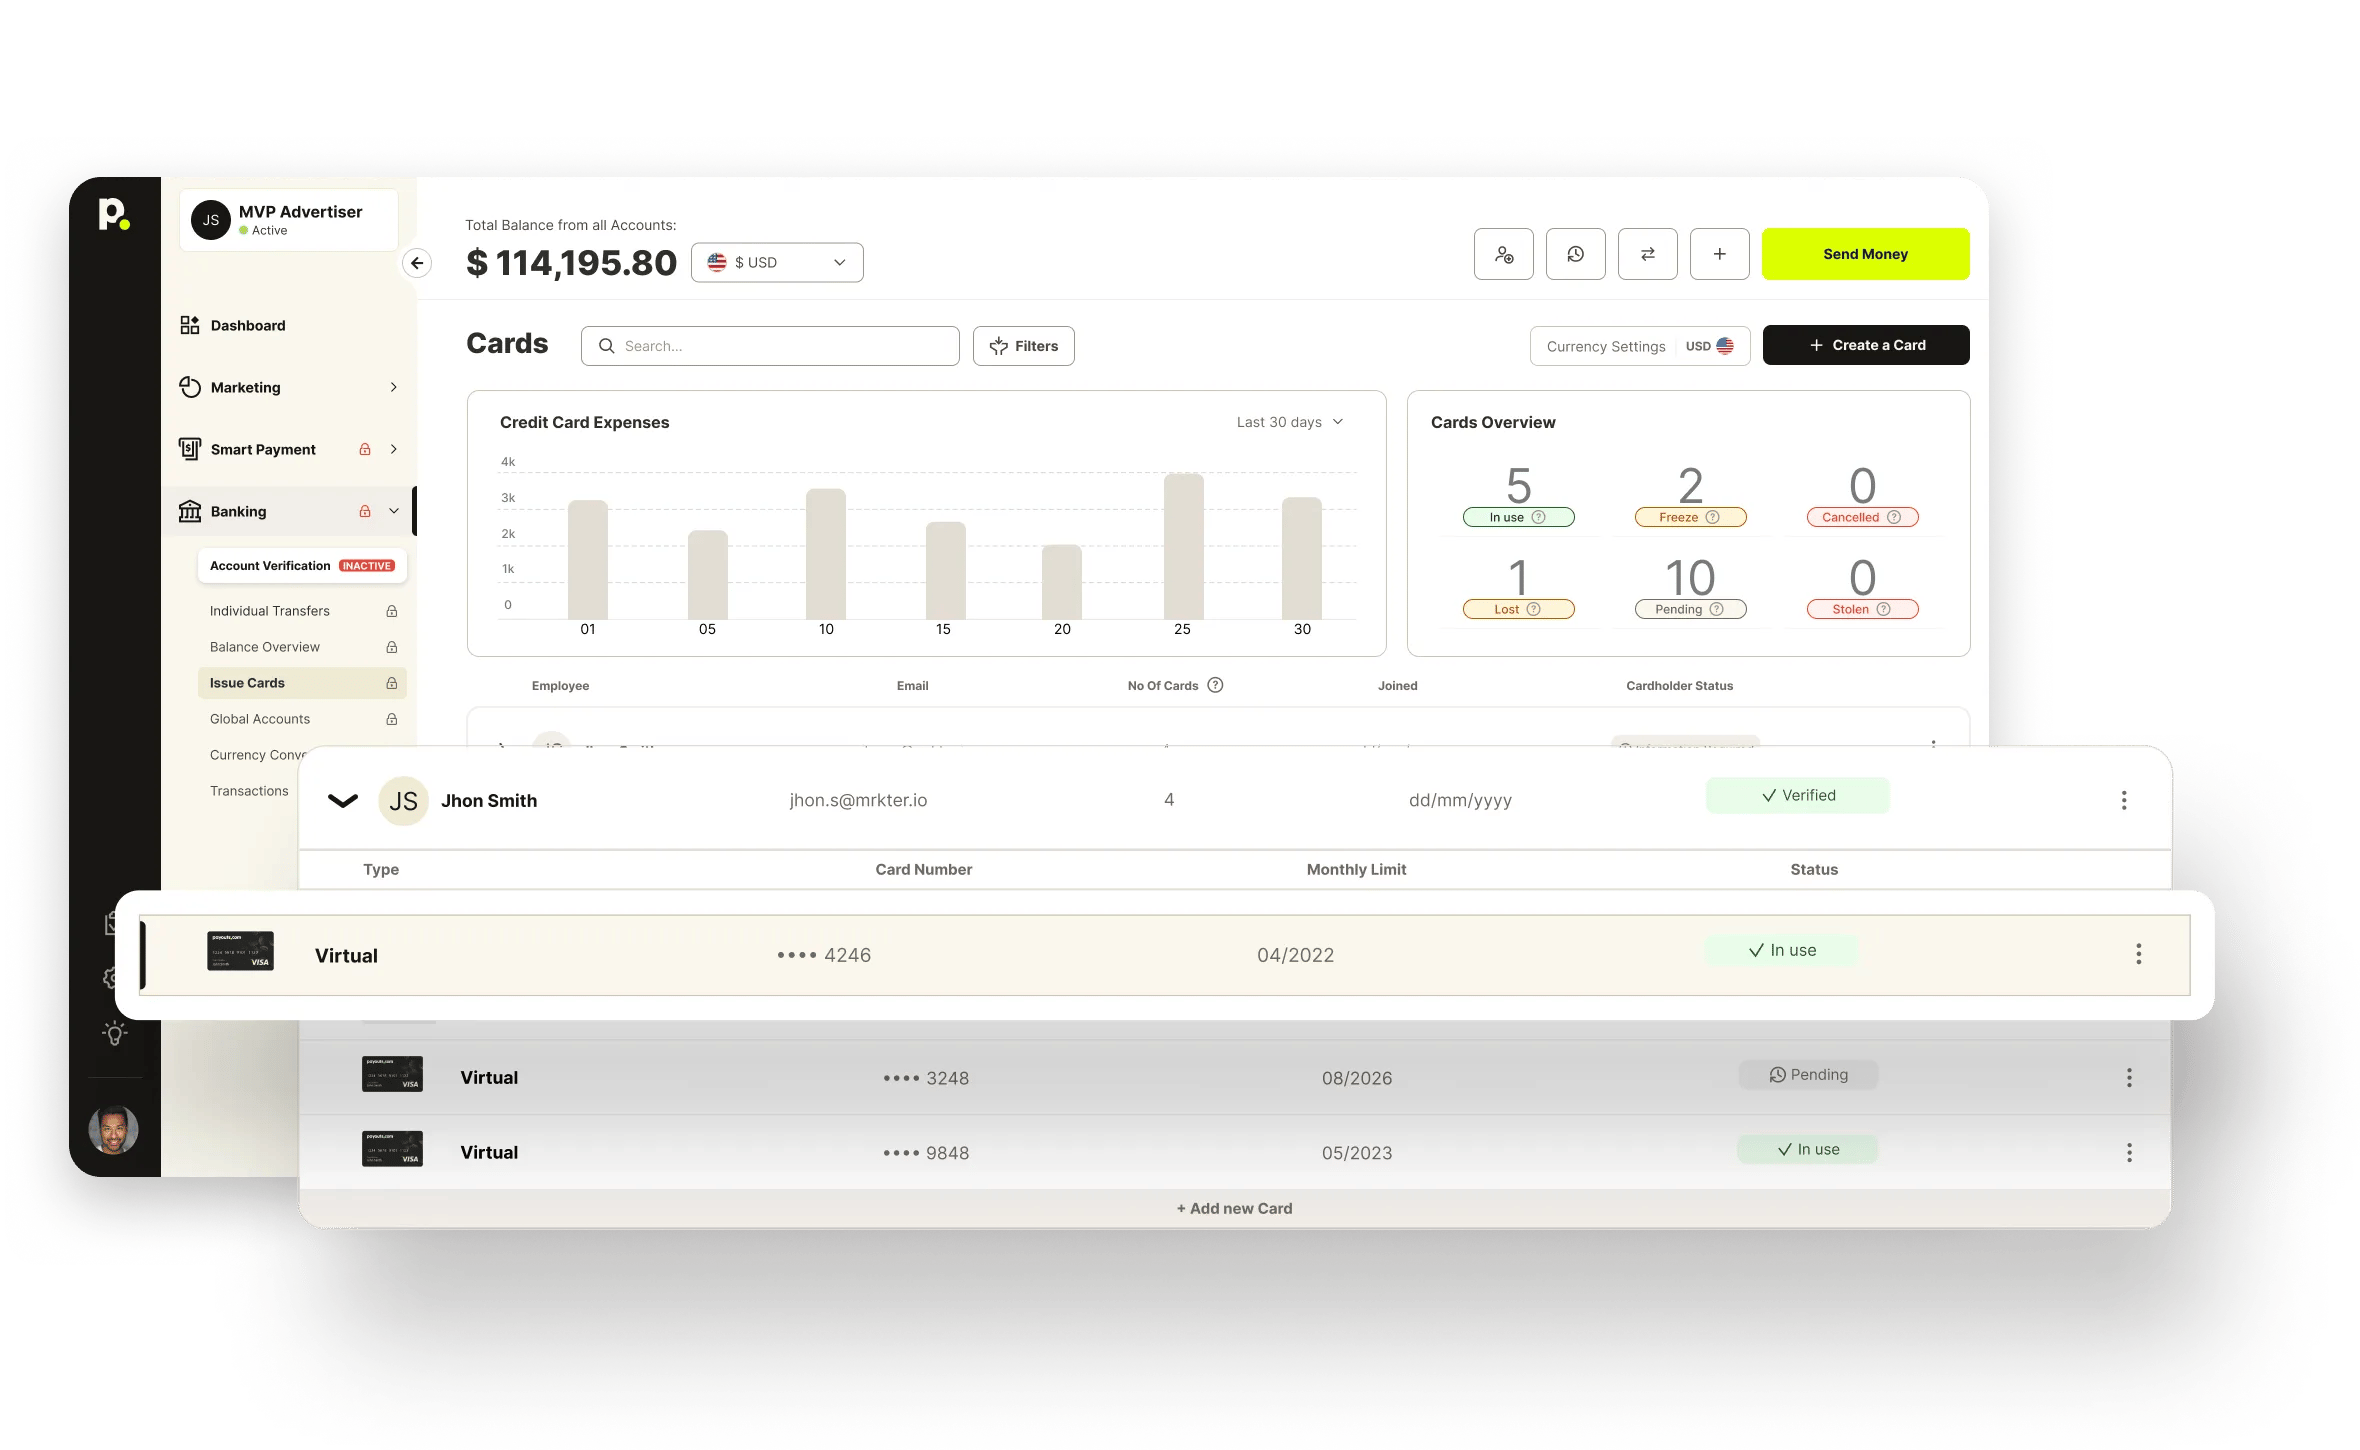
Task: Select Issue Cards in the Banking menu
Action: click(x=248, y=682)
